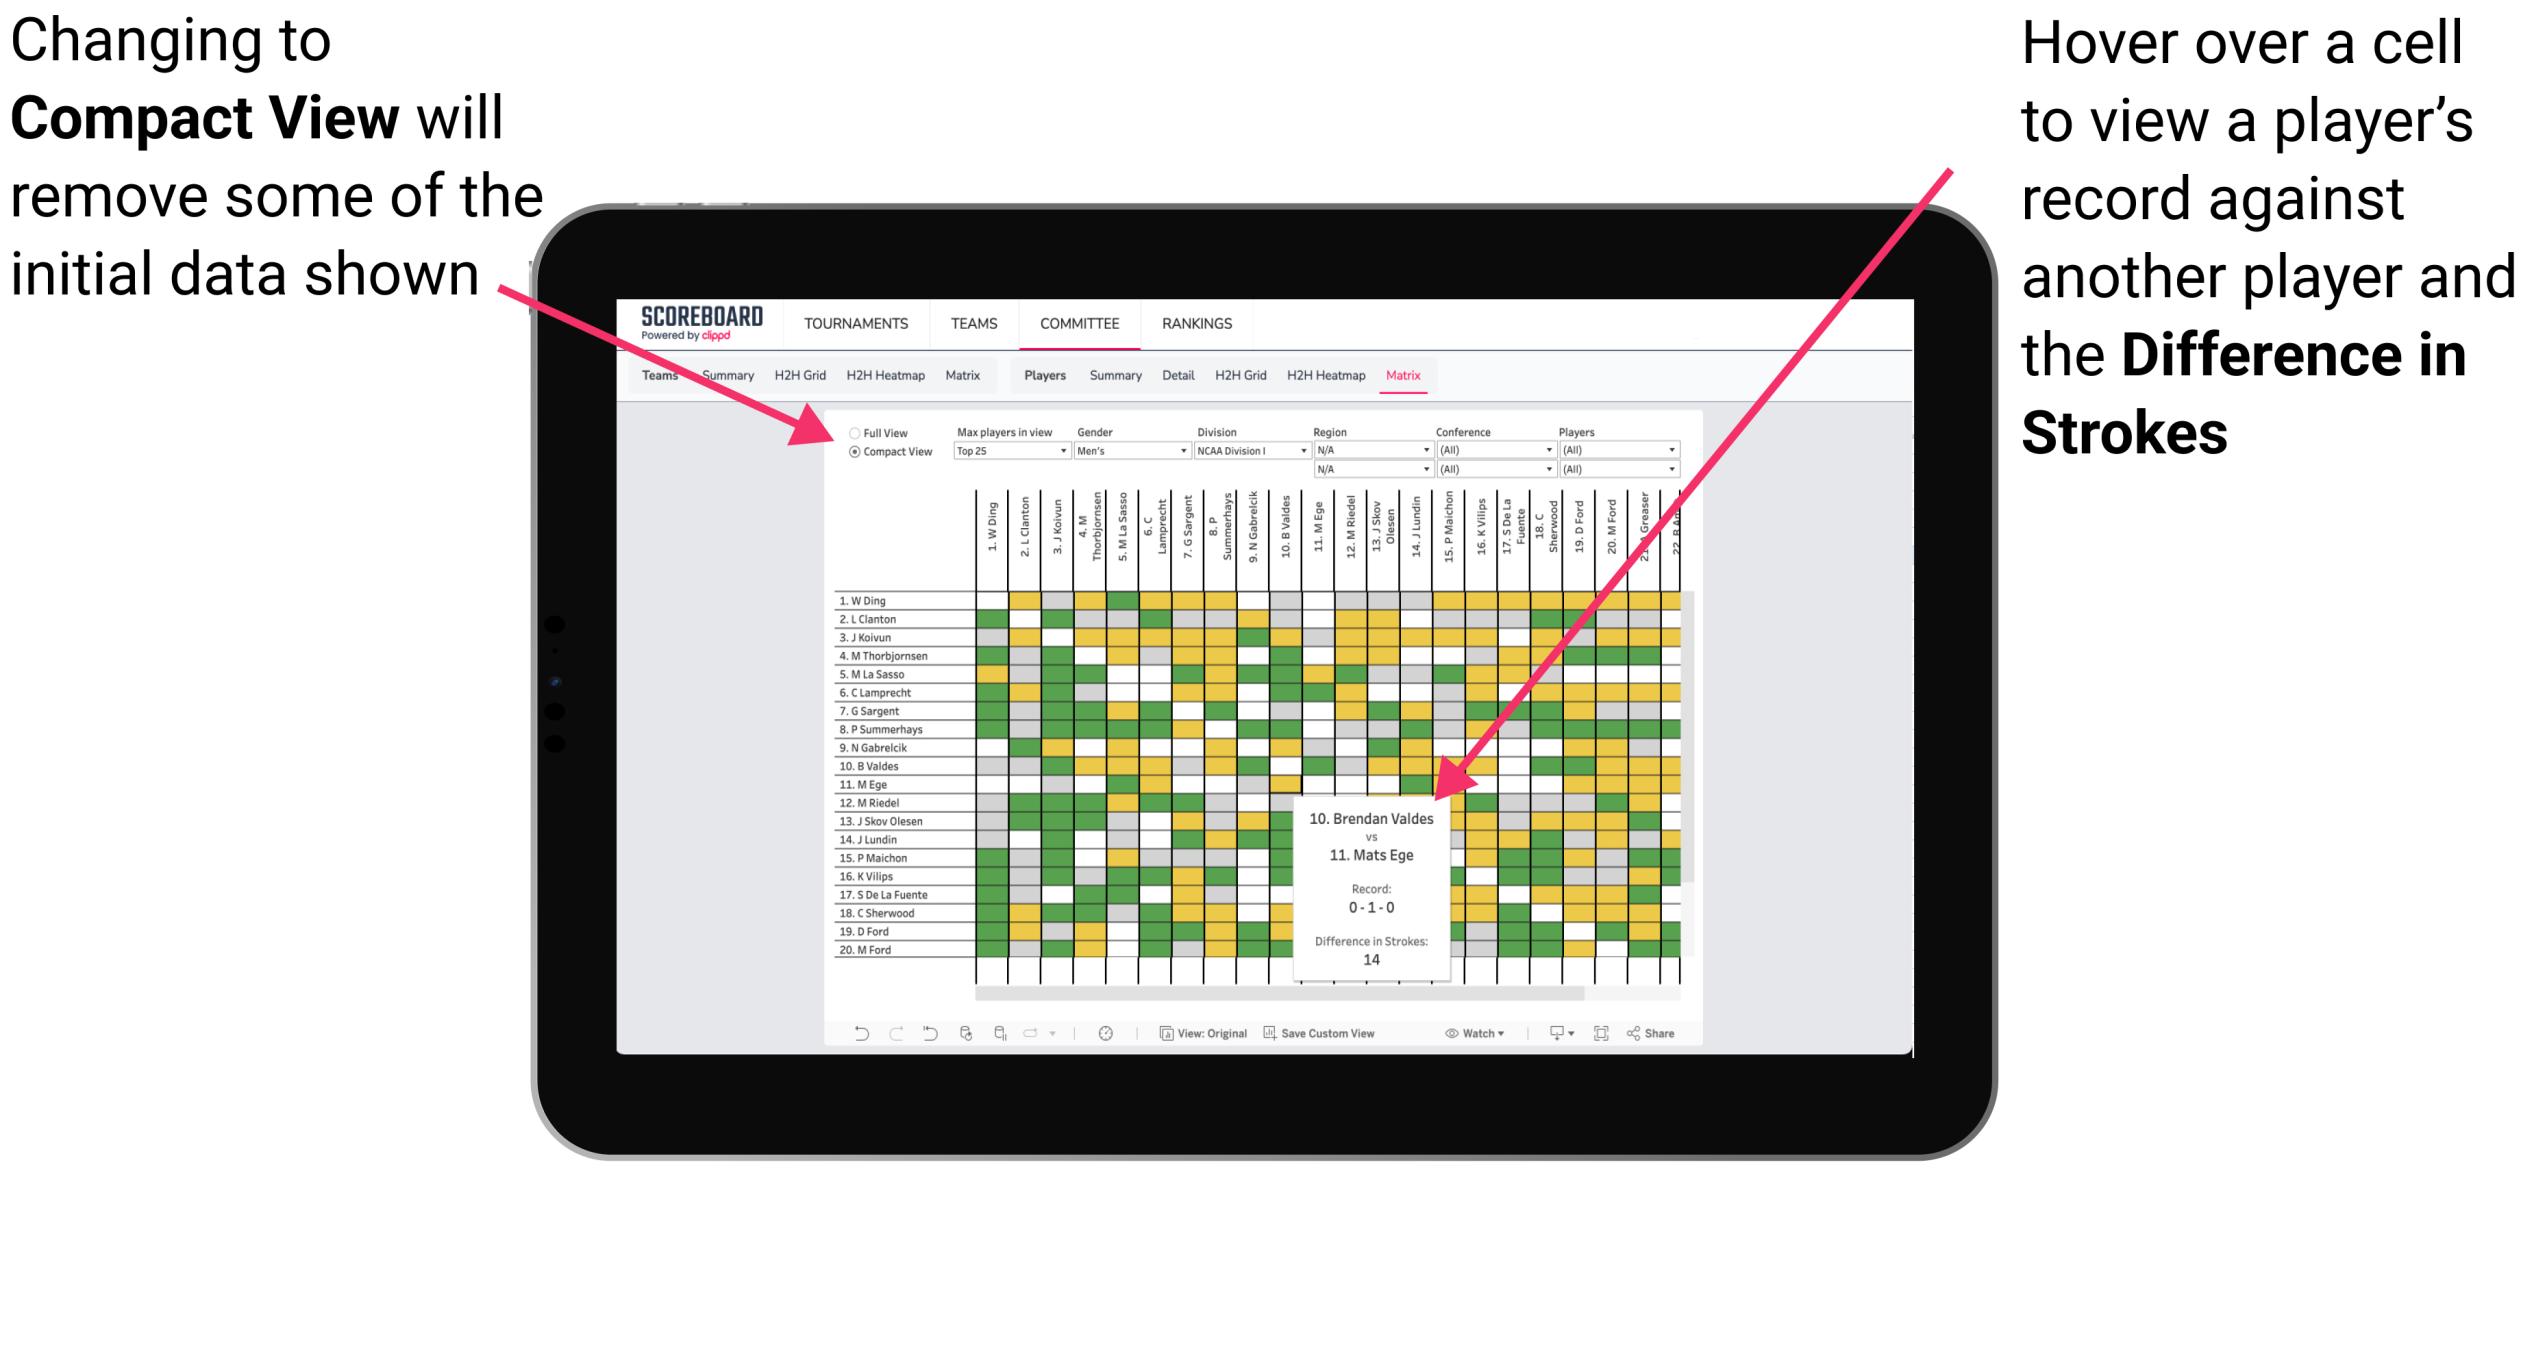Click the redo icon in toolbar
The width and height of the screenshot is (2521, 1356).
883,1034
